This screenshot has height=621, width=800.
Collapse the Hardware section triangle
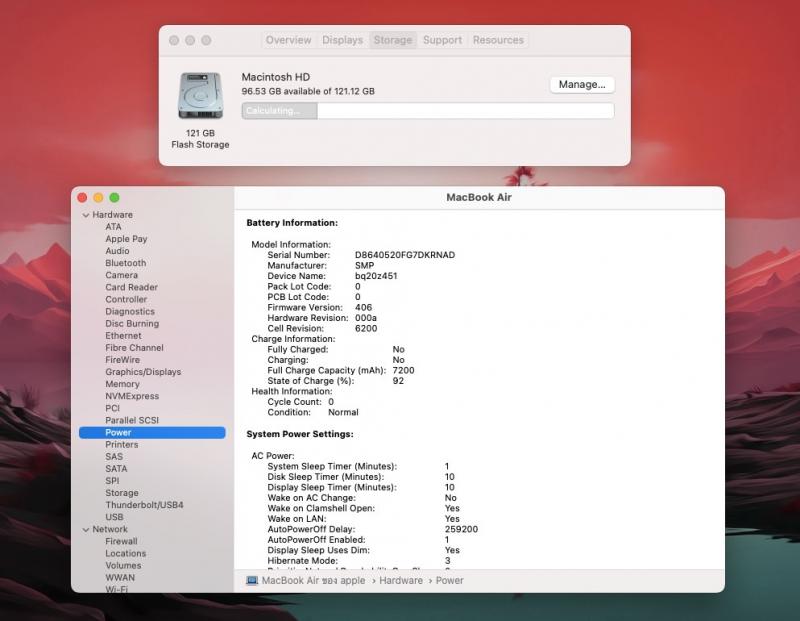85,215
